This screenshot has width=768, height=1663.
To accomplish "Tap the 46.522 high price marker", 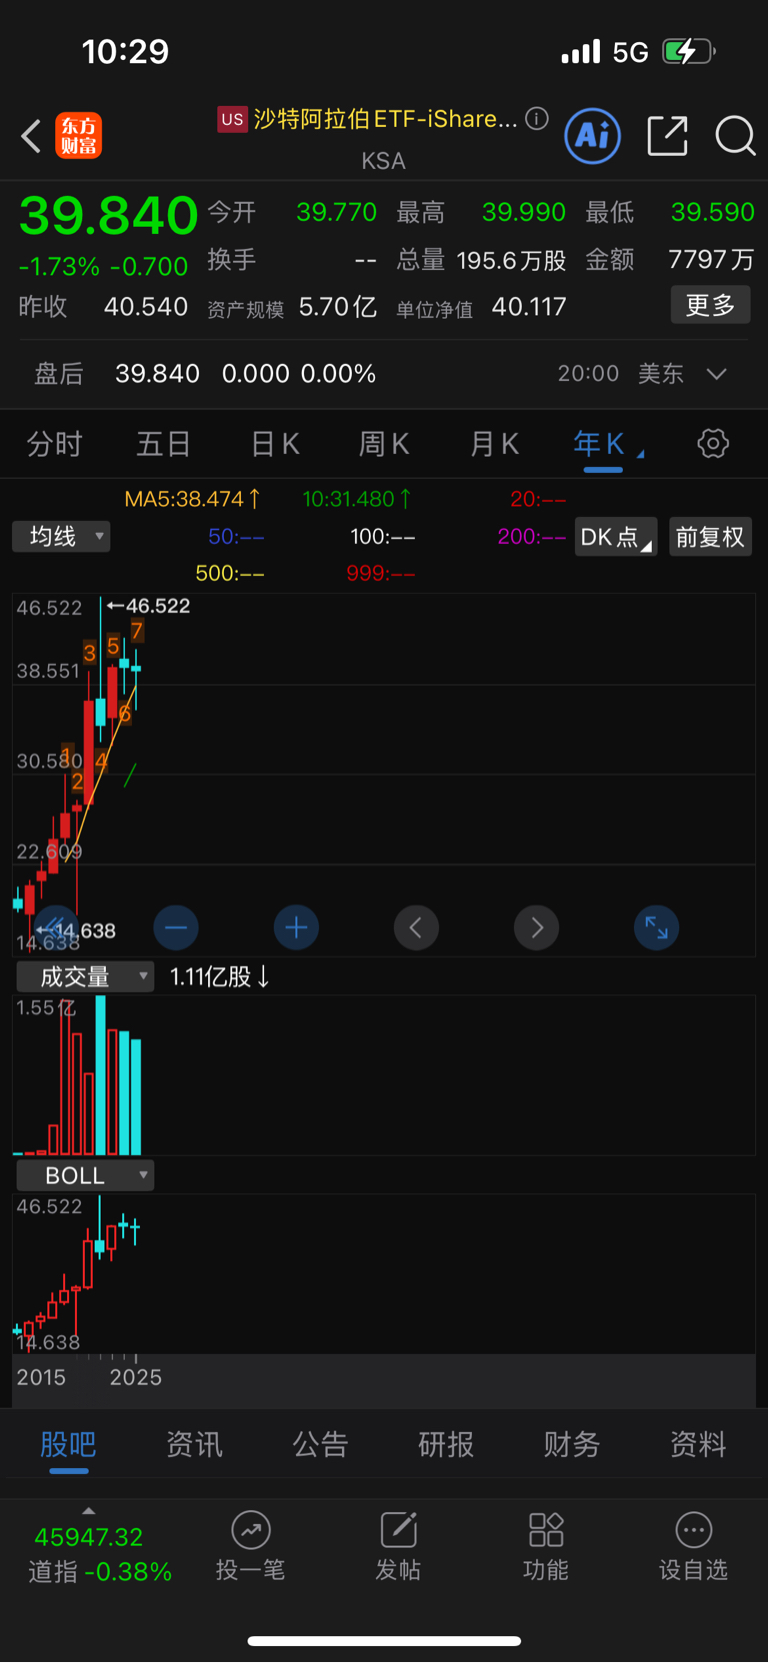I will point(149,606).
